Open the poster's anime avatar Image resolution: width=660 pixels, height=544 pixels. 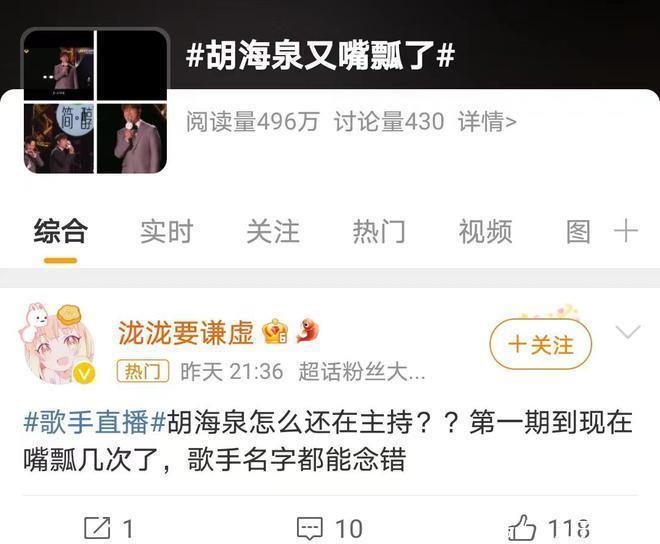(57, 344)
